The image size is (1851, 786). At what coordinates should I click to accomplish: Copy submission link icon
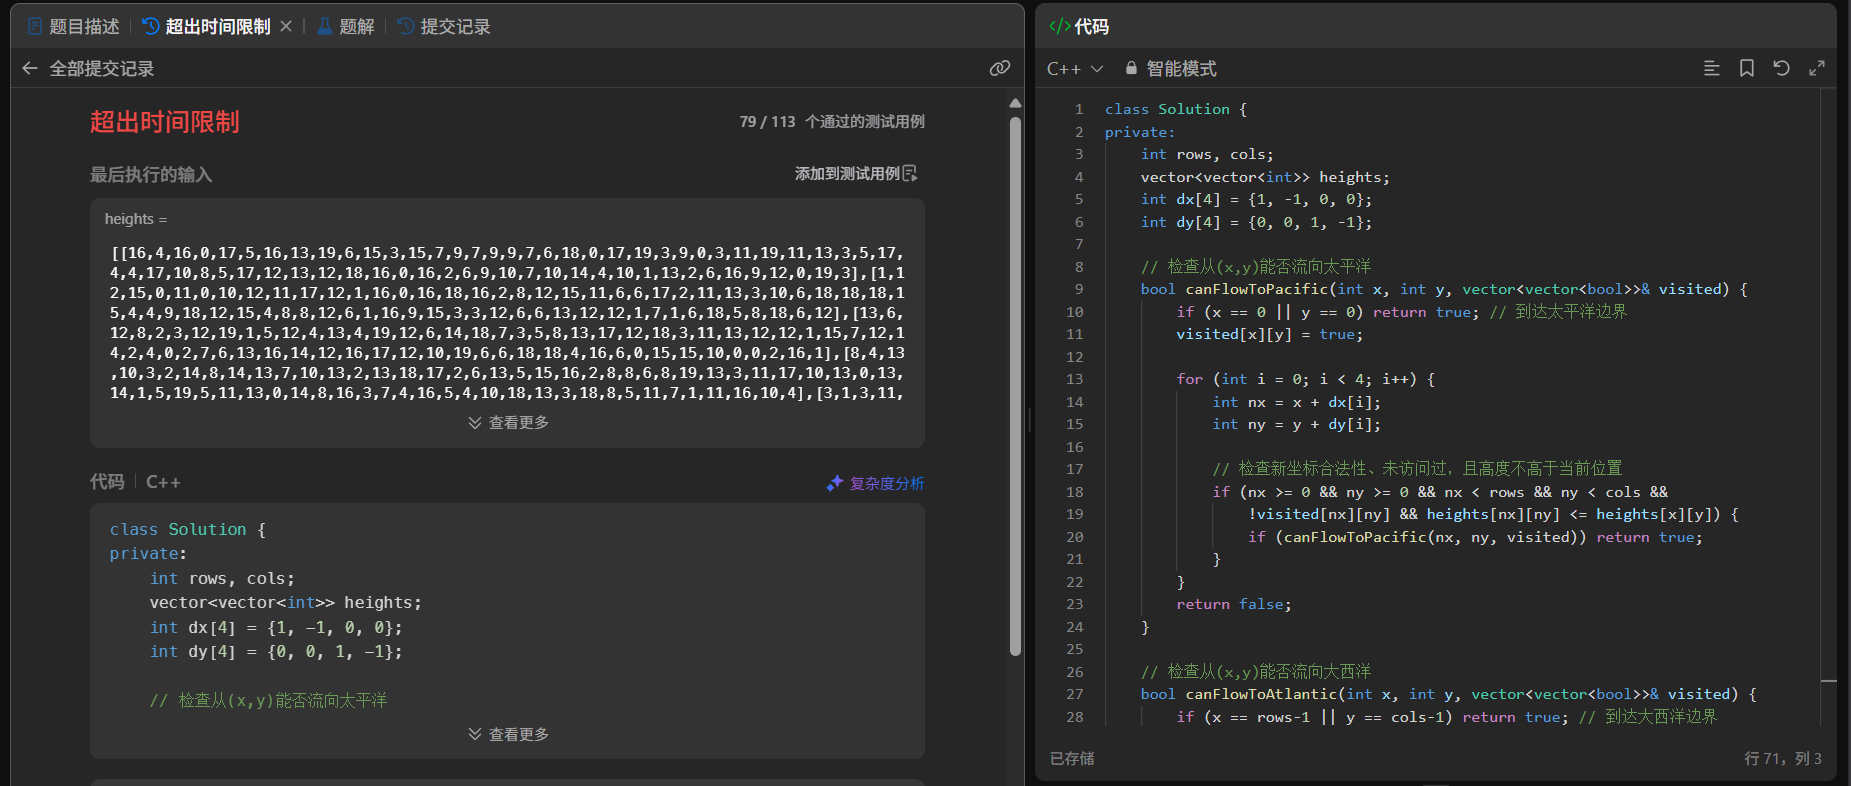(x=999, y=68)
